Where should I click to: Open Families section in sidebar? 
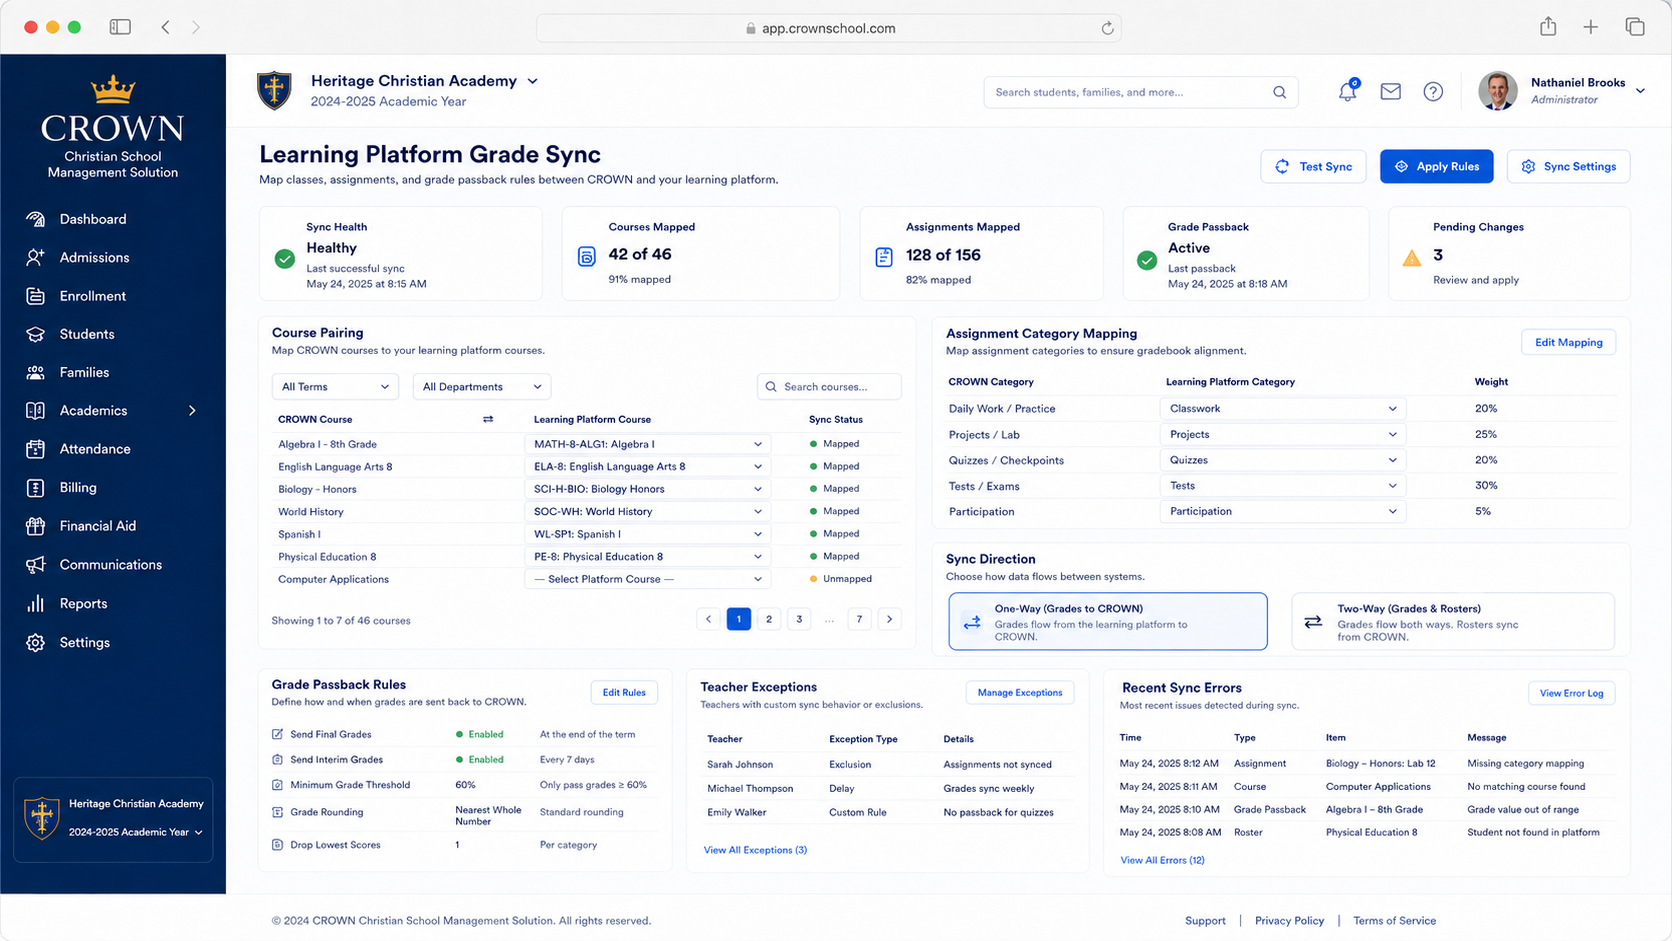(x=84, y=372)
